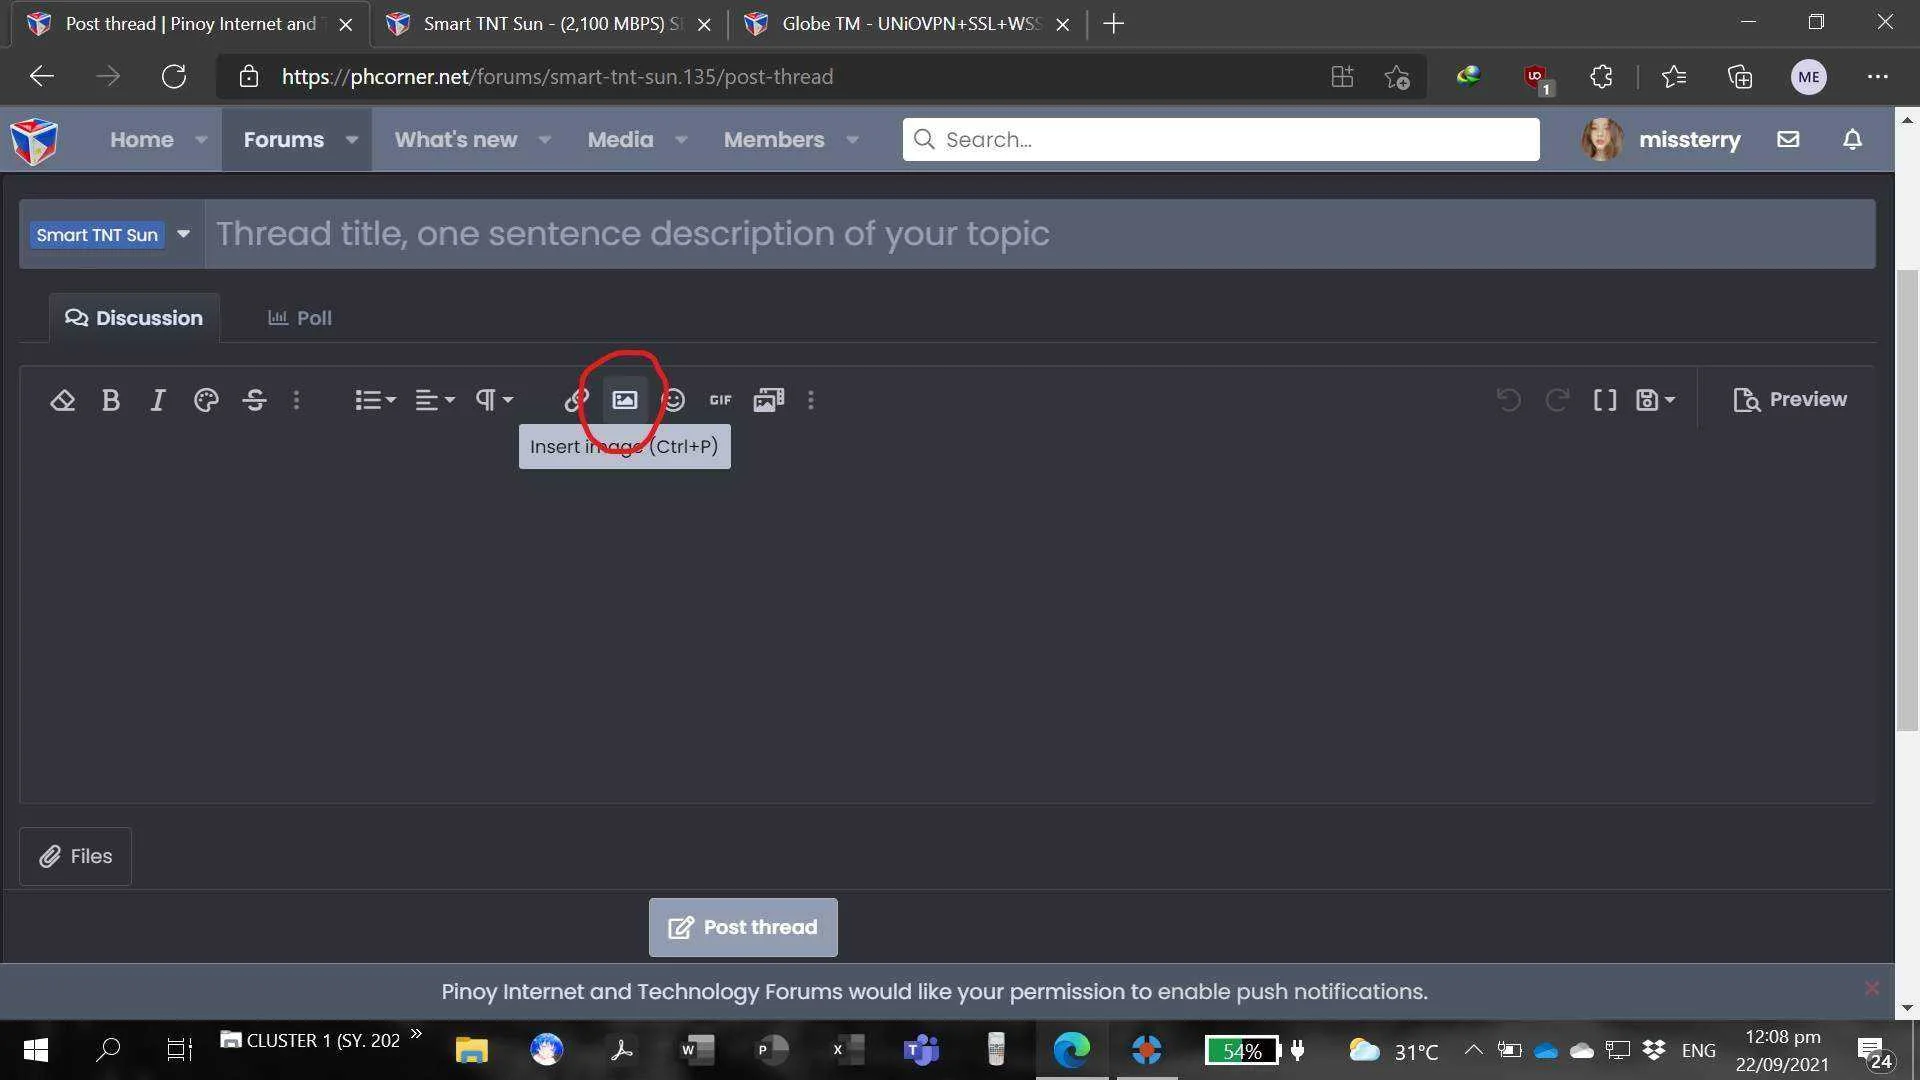Open the Members menu item

pos(774,140)
